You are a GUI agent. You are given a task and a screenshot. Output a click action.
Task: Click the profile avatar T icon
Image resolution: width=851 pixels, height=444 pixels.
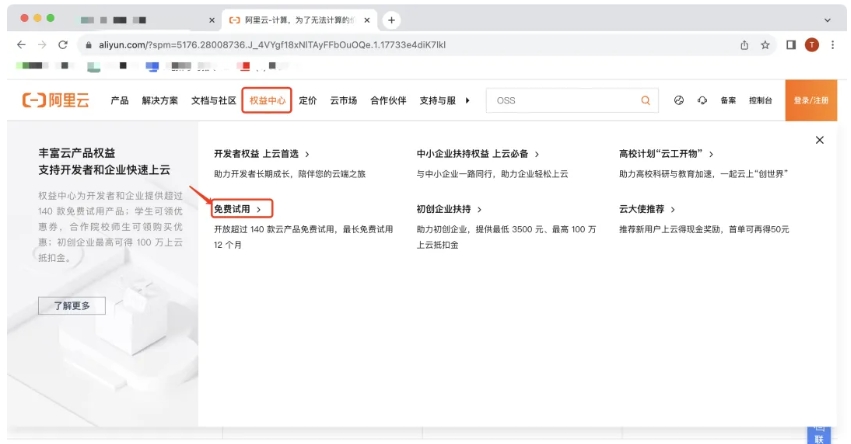click(x=812, y=45)
